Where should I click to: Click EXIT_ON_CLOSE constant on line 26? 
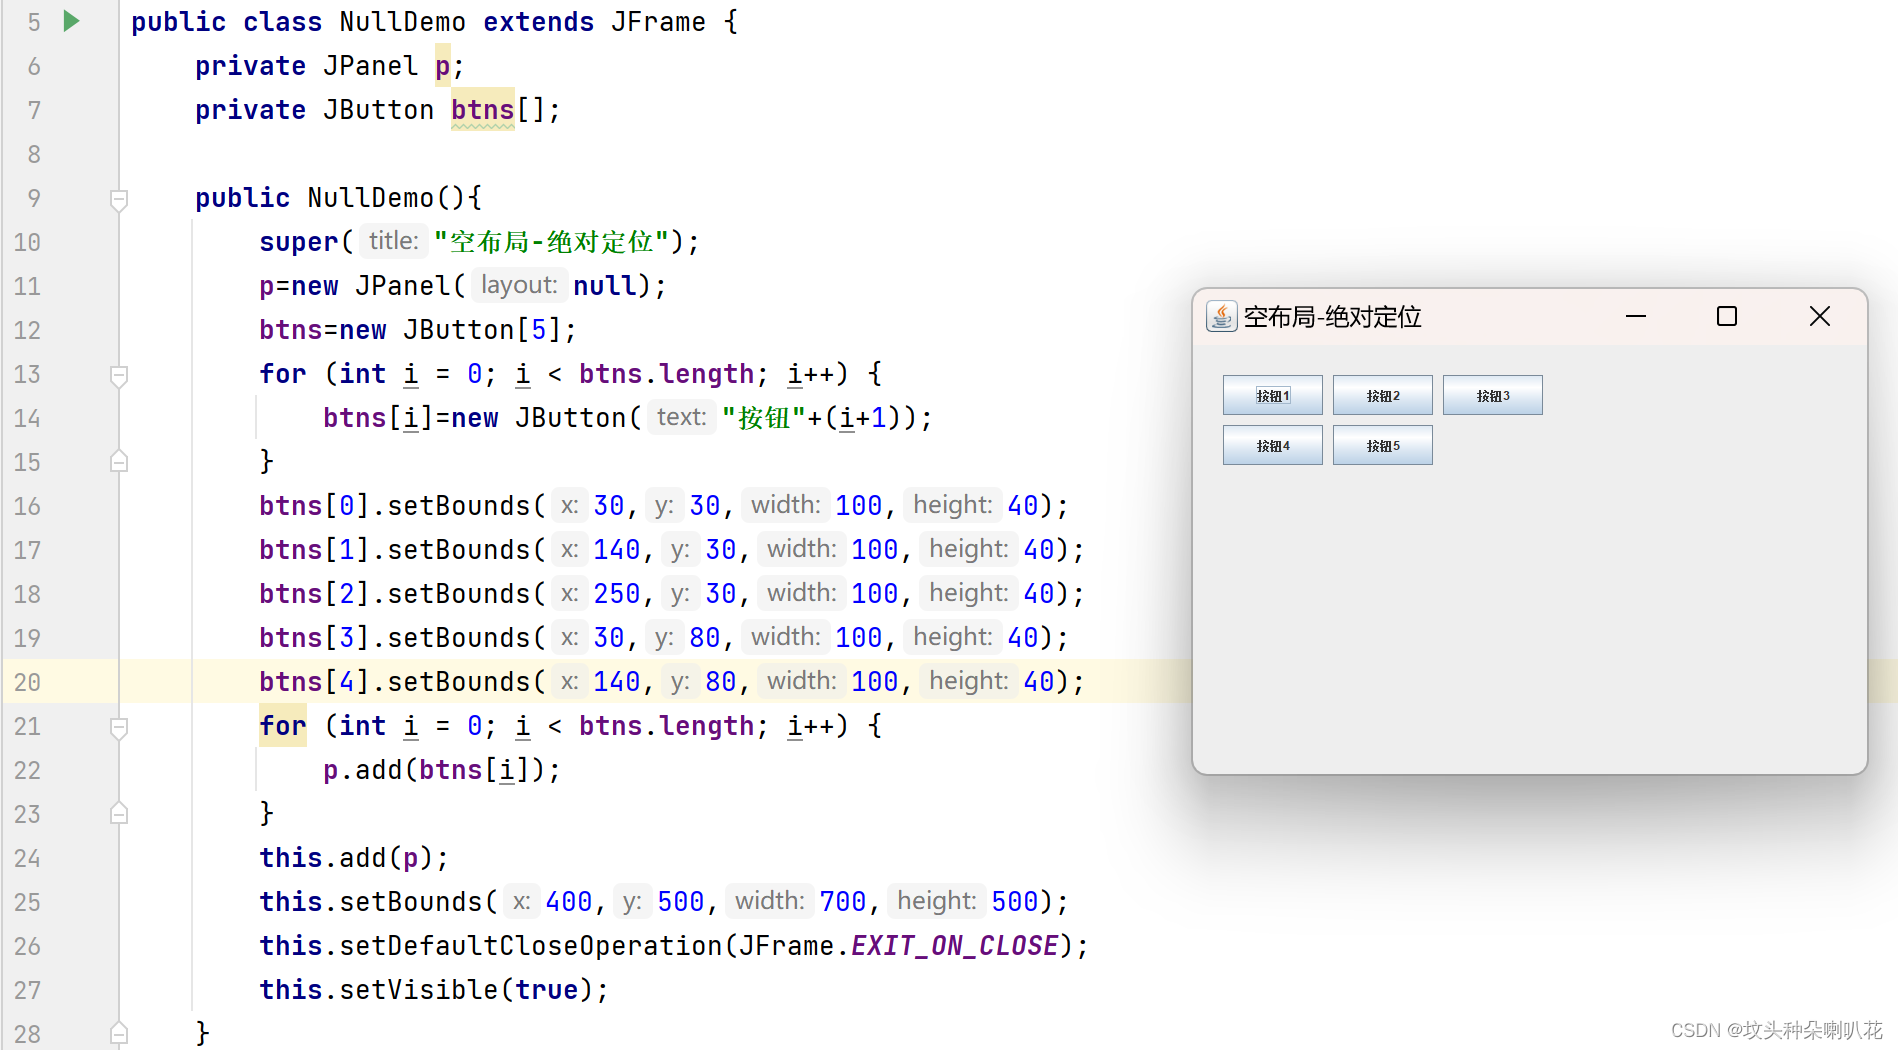(x=954, y=946)
